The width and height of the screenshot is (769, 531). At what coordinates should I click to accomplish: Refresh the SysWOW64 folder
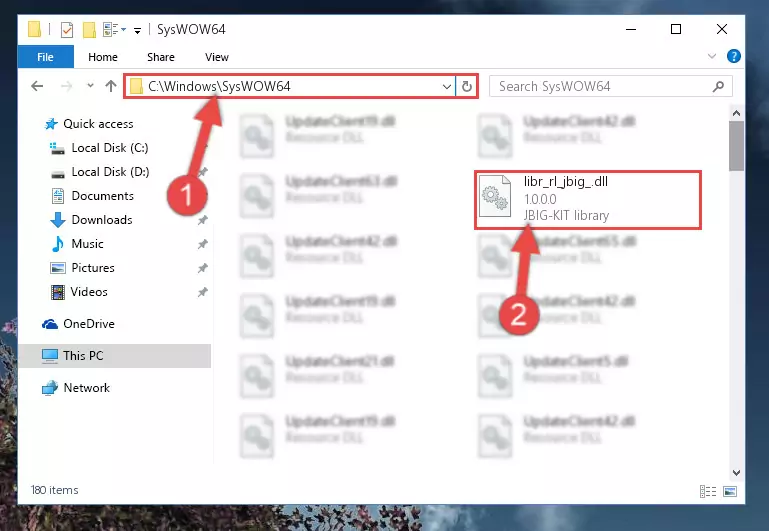click(467, 87)
